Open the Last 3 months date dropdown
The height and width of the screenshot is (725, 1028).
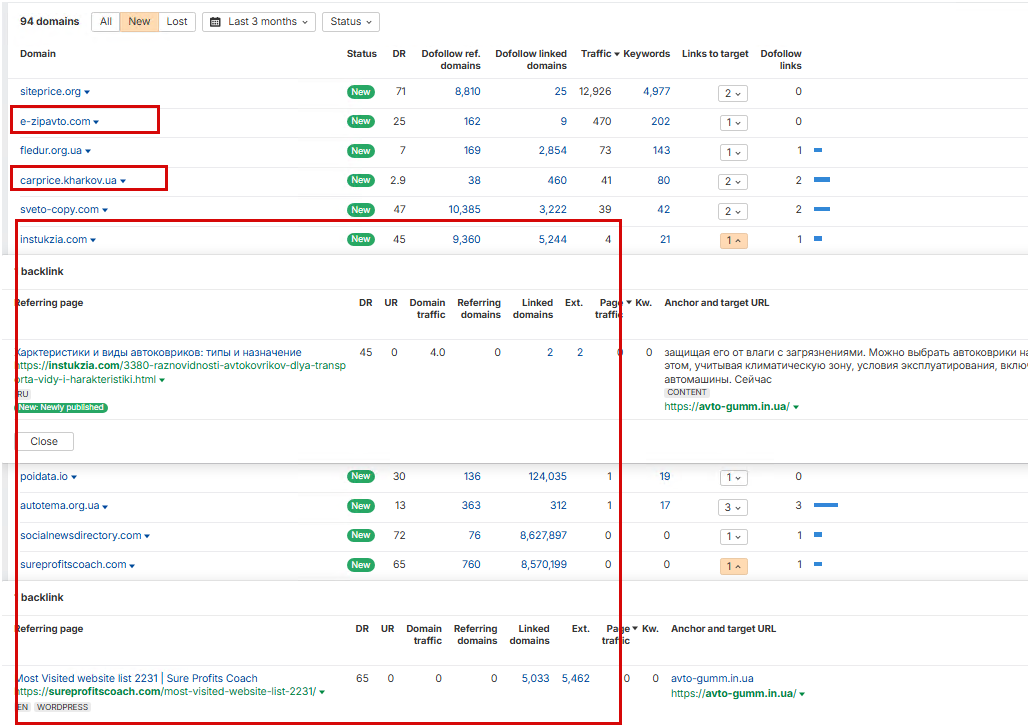tap(259, 22)
